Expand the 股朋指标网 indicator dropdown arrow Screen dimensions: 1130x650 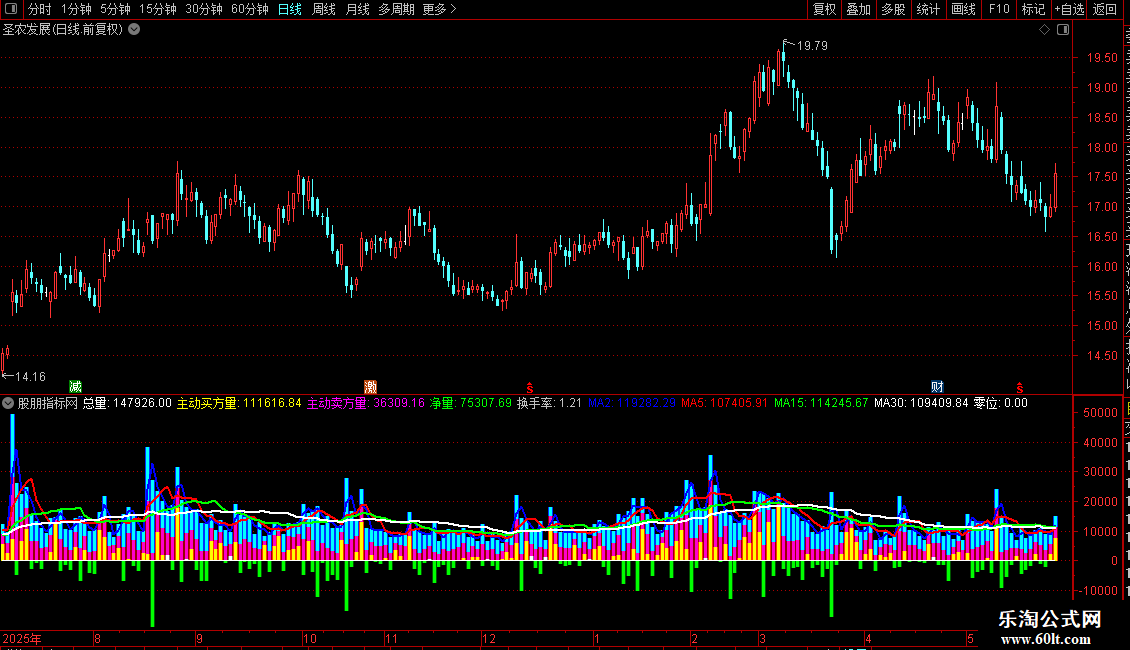tap(8, 404)
